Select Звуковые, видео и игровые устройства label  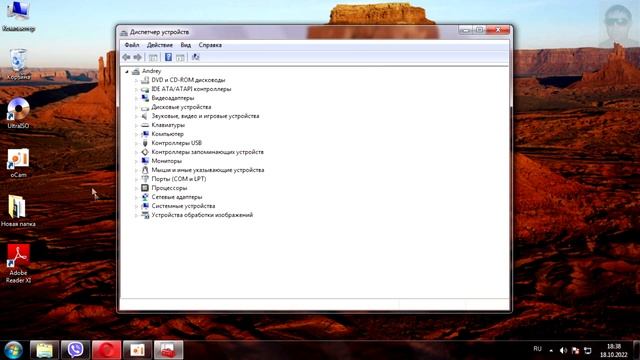[205, 116]
